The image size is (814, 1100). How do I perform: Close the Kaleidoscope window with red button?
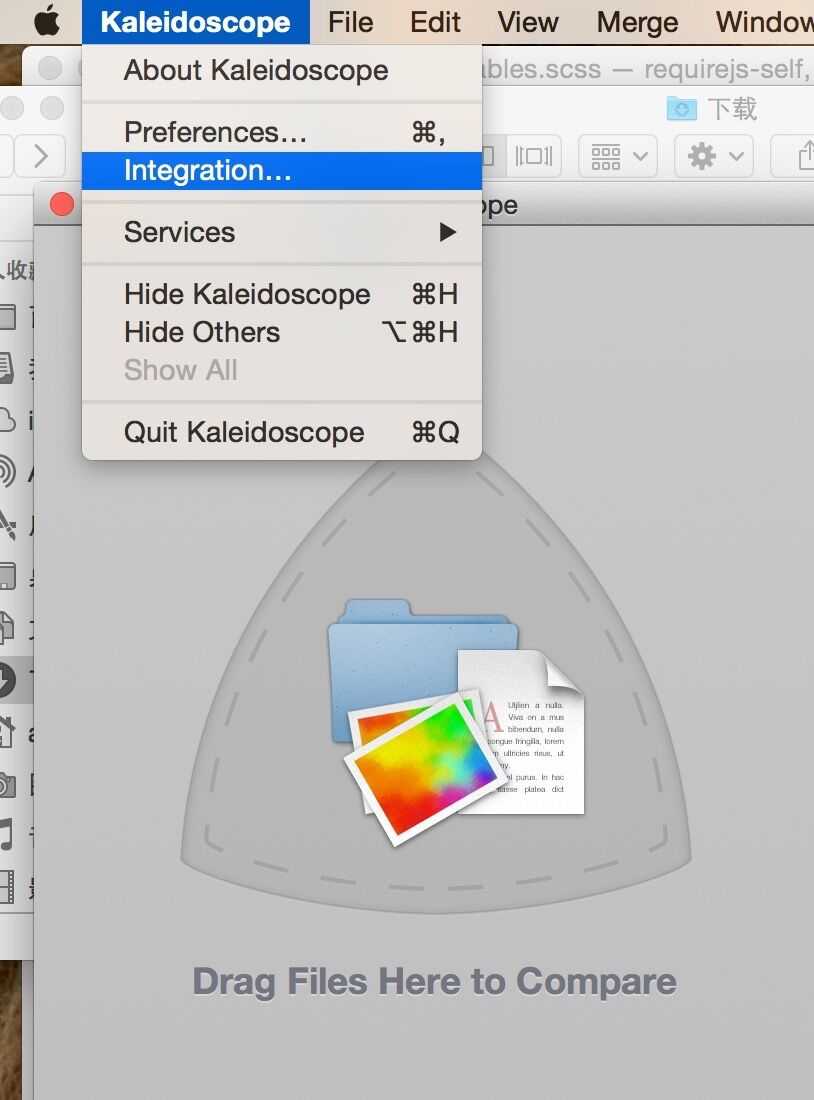coord(62,204)
